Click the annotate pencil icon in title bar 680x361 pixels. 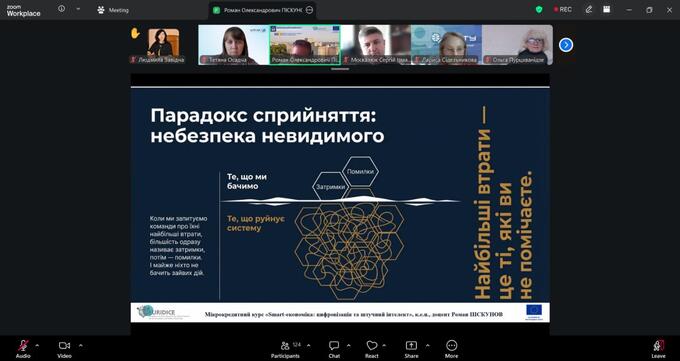point(588,10)
